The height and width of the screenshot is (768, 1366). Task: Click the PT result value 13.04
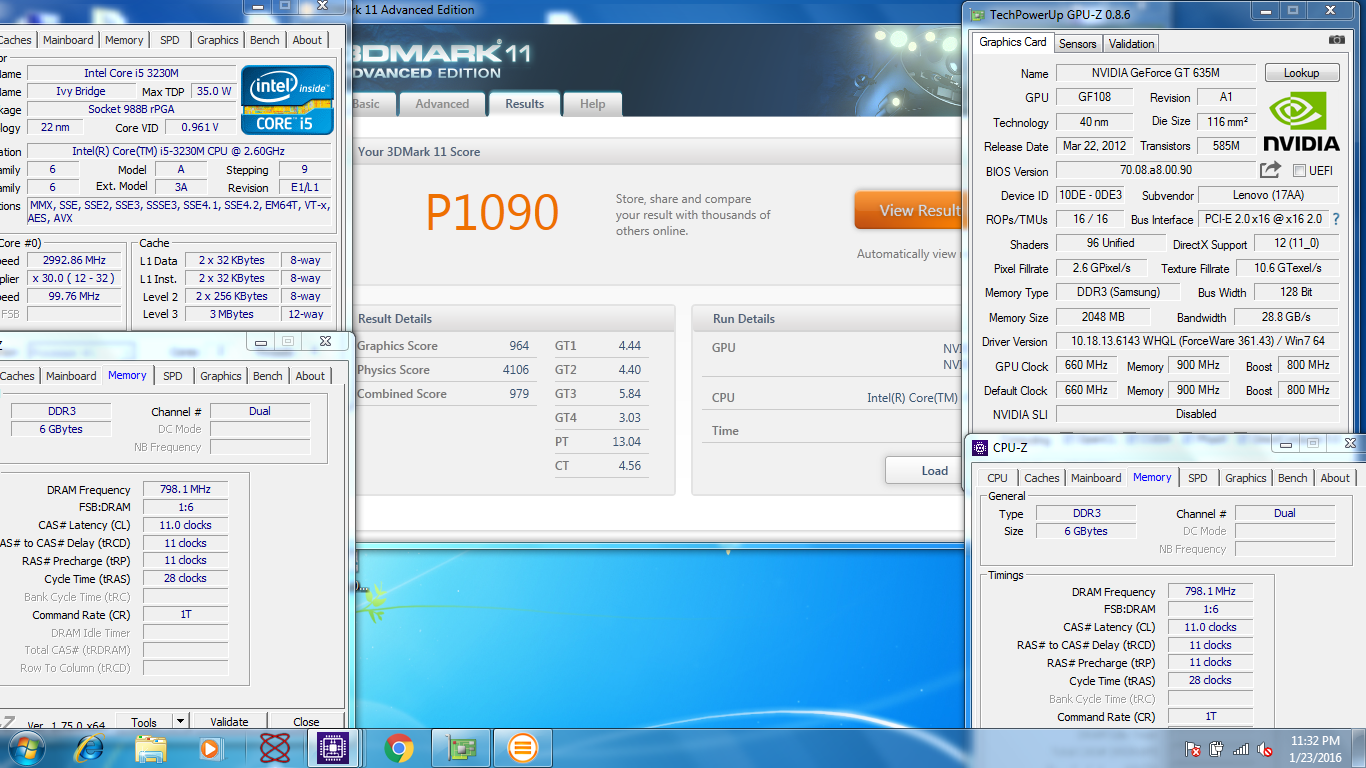point(626,442)
